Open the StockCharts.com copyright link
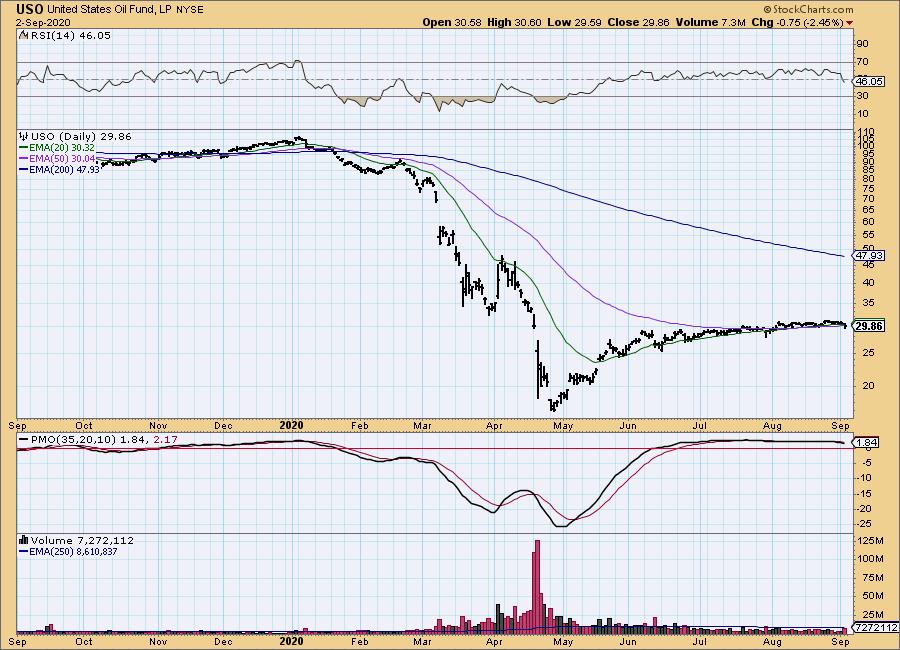This screenshot has height=650, width=900. 808,9
